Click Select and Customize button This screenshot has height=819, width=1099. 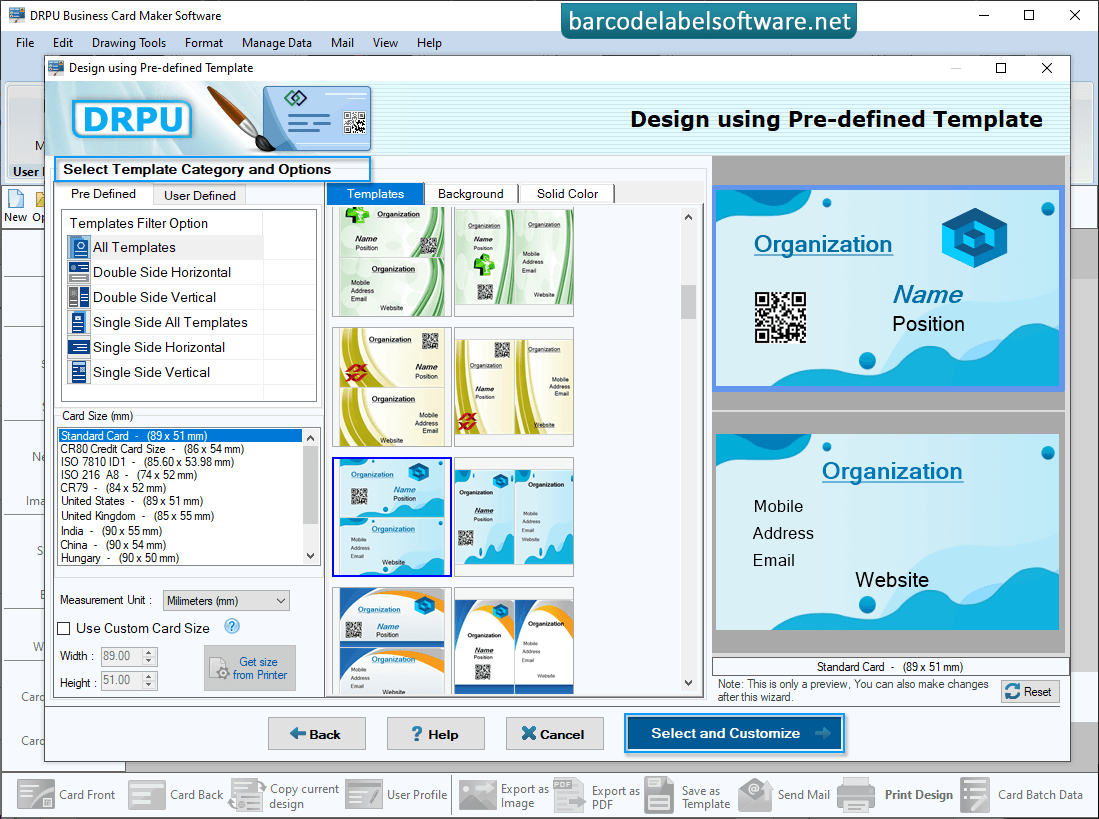[x=734, y=733]
